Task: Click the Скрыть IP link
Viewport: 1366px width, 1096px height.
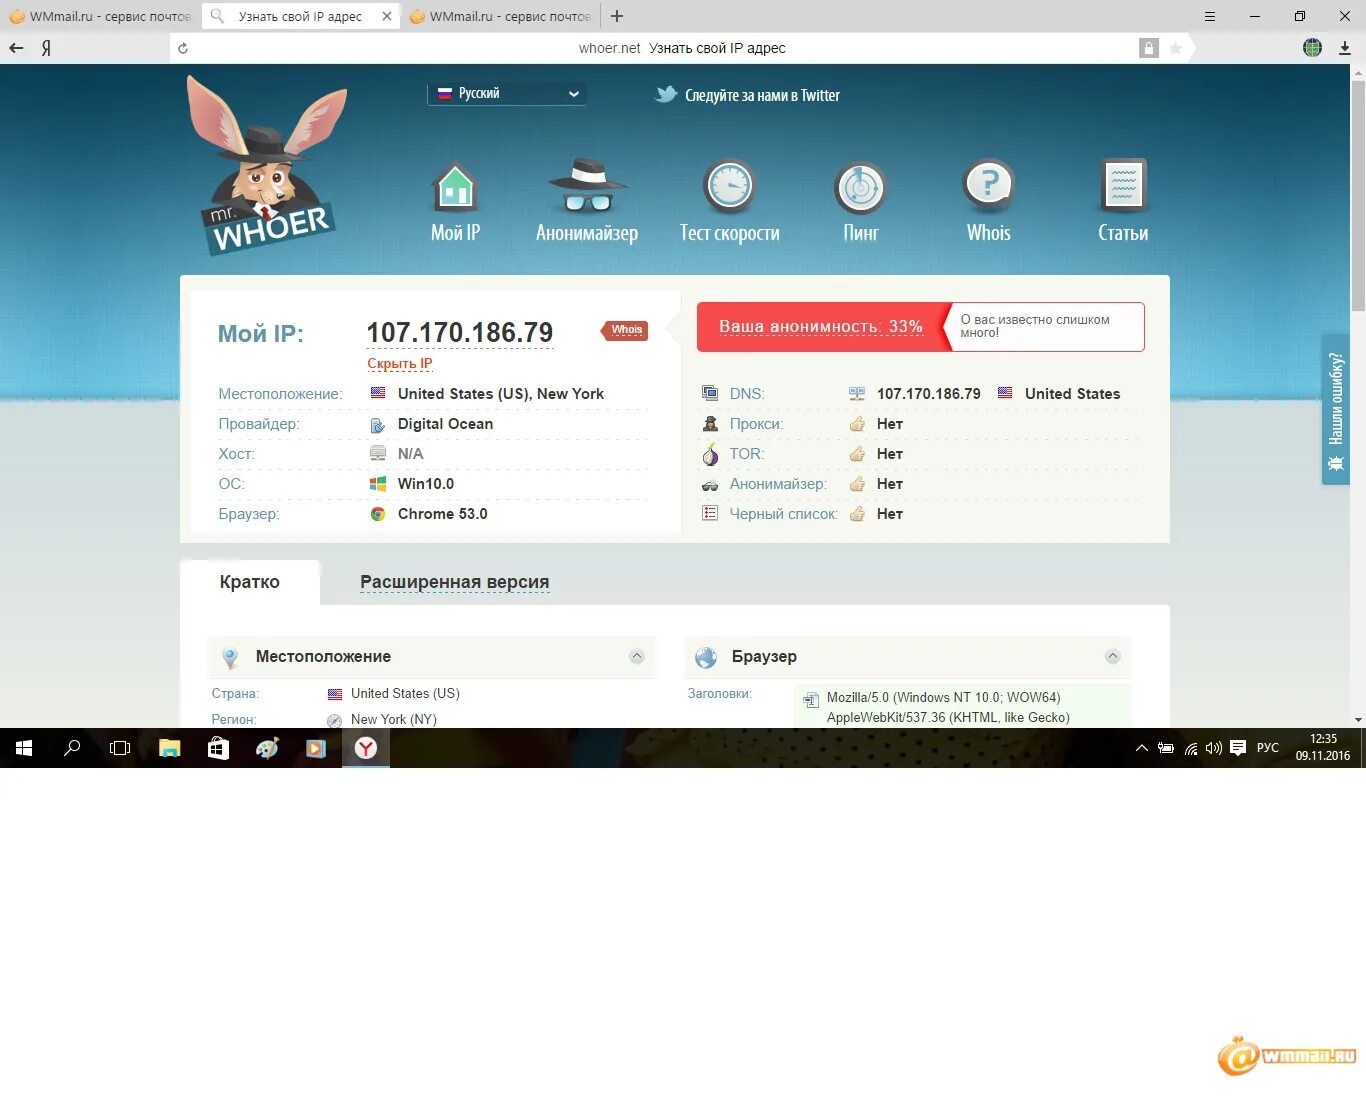Action: click(x=400, y=364)
